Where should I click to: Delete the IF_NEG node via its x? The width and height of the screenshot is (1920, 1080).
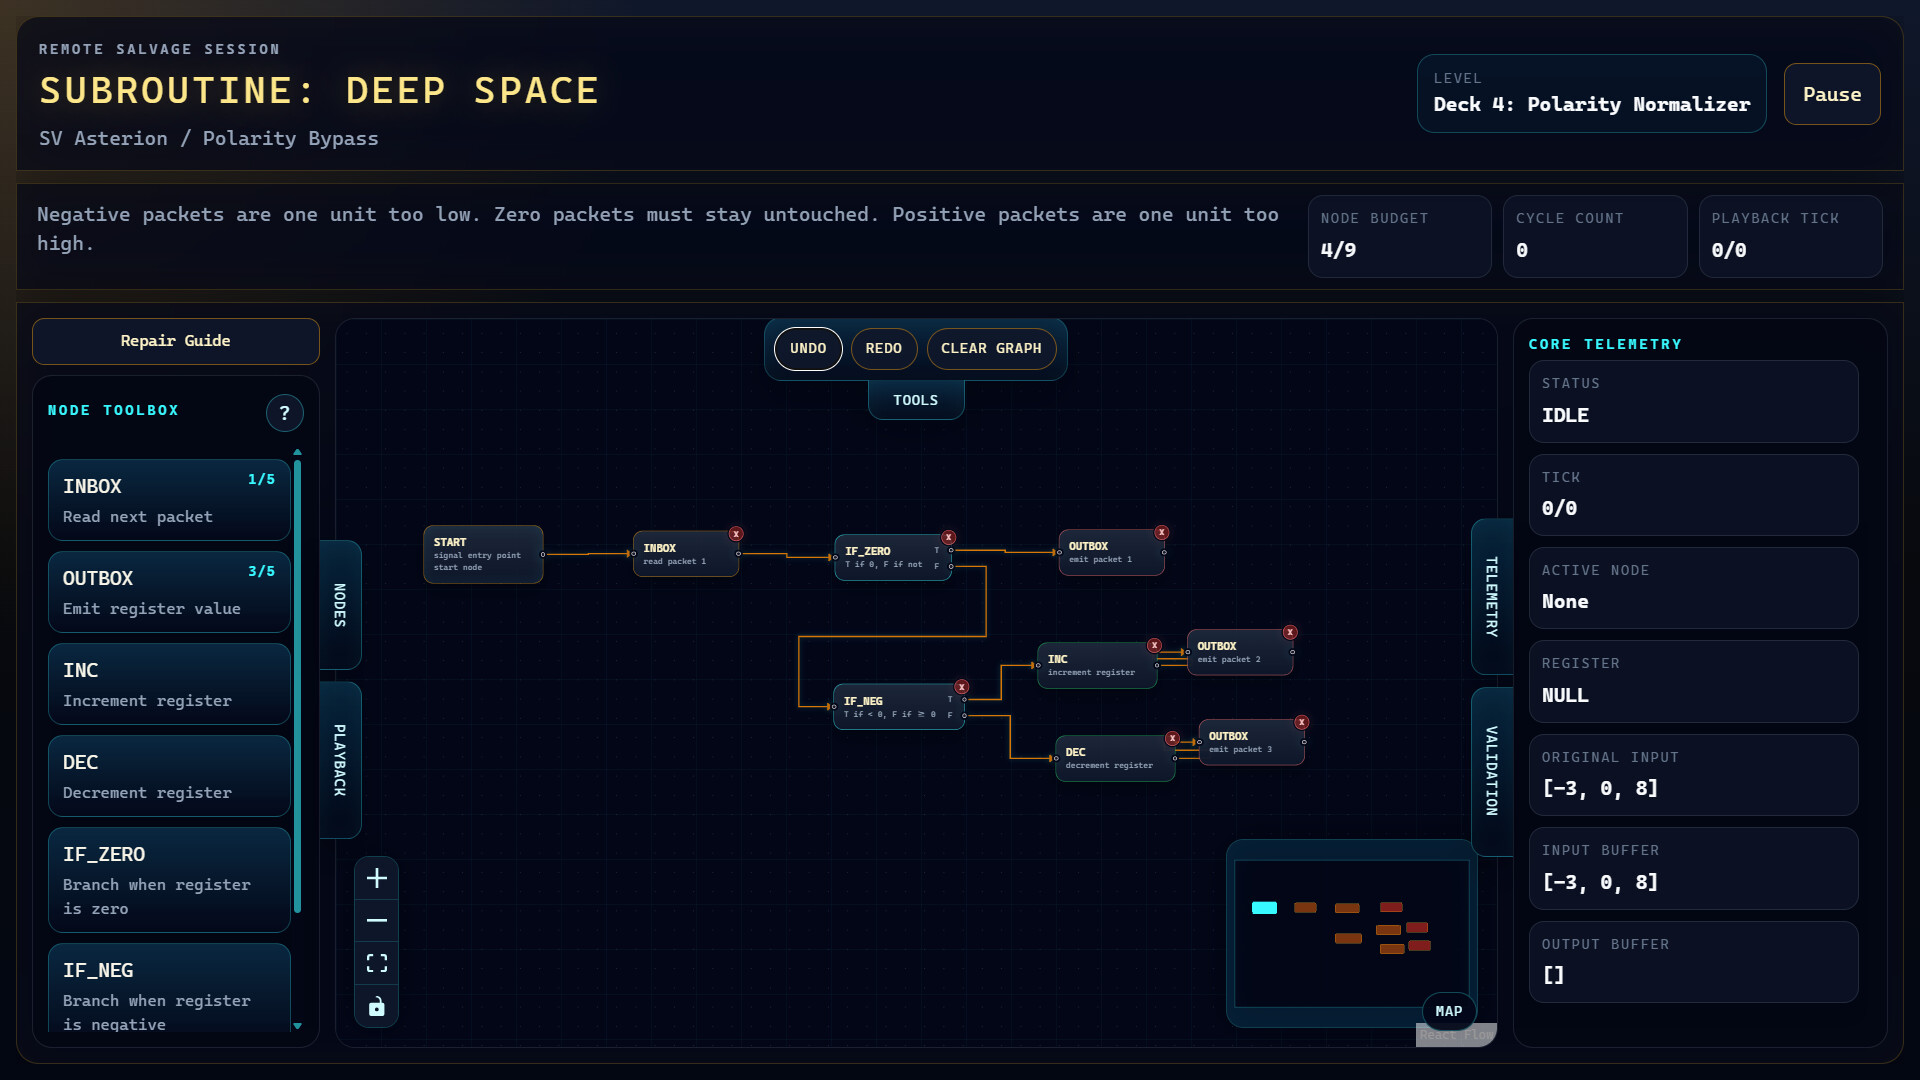point(962,687)
